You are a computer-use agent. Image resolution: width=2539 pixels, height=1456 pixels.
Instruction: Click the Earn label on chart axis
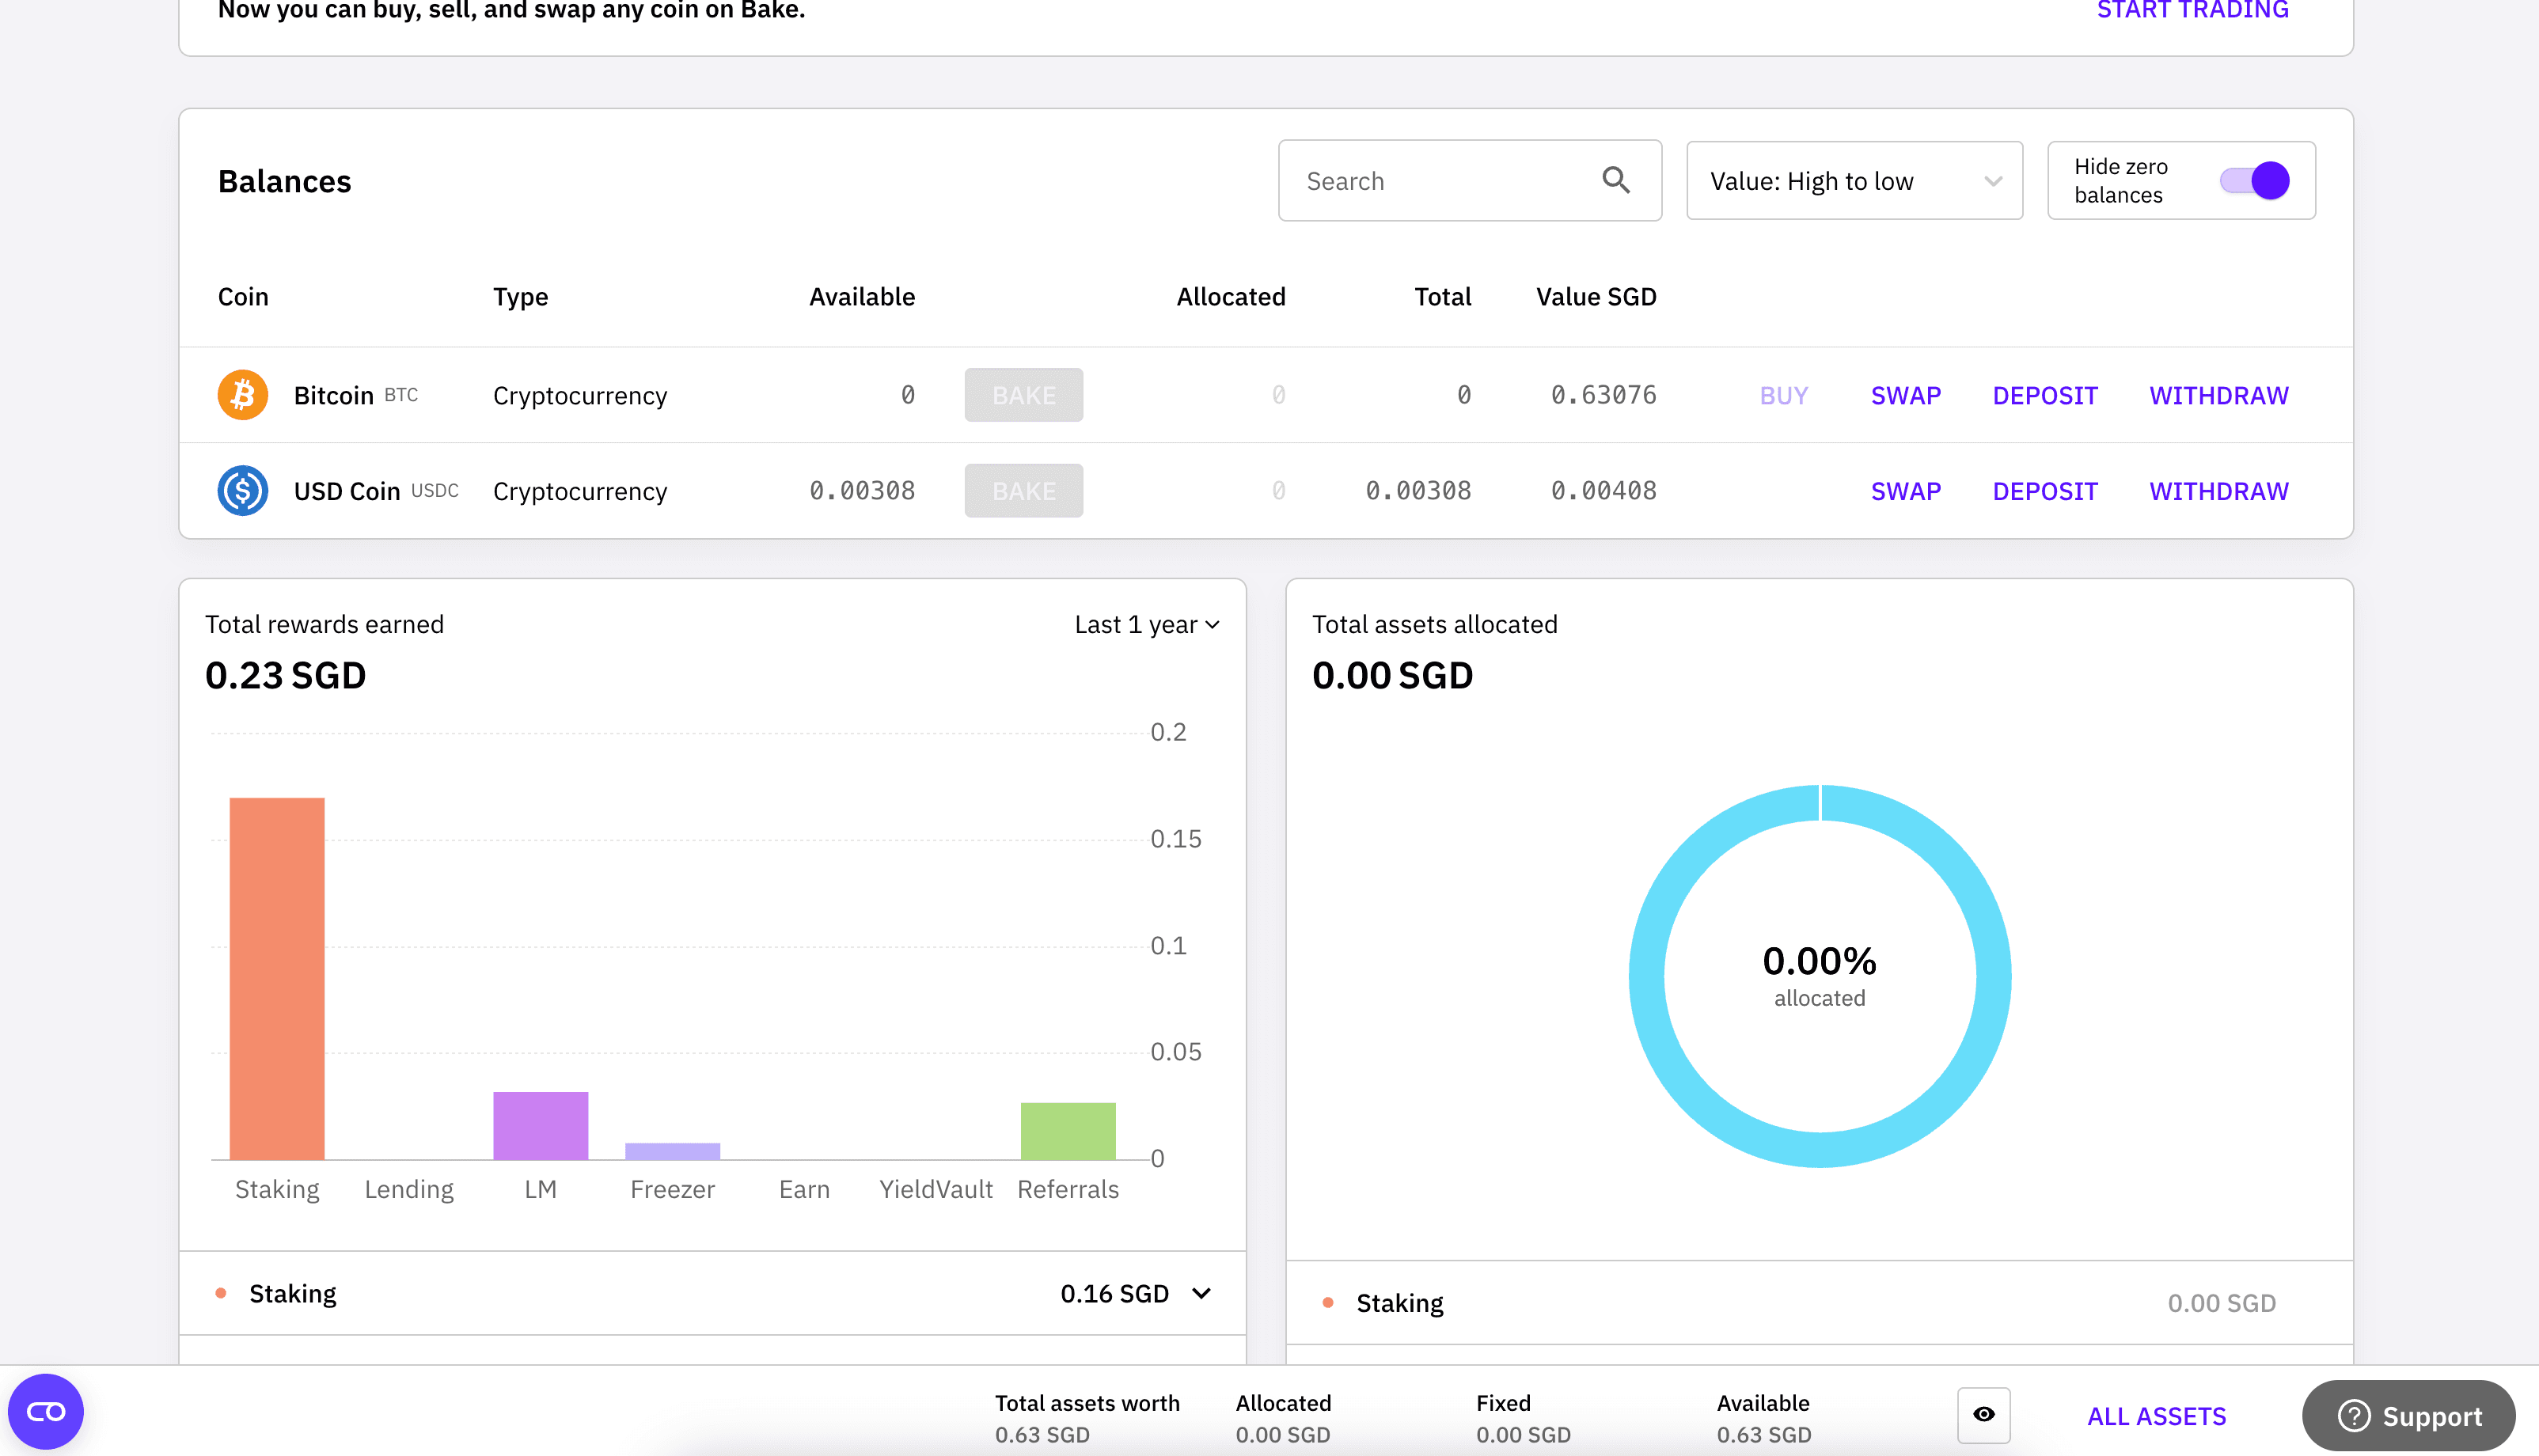tap(804, 1190)
